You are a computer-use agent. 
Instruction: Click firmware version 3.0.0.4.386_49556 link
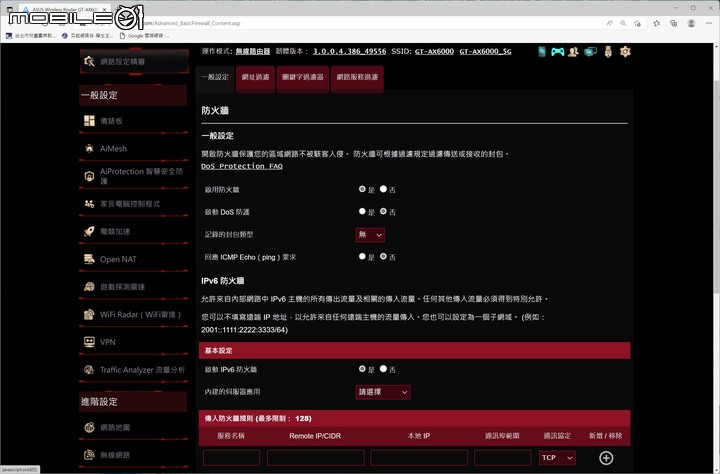click(x=349, y=51)
